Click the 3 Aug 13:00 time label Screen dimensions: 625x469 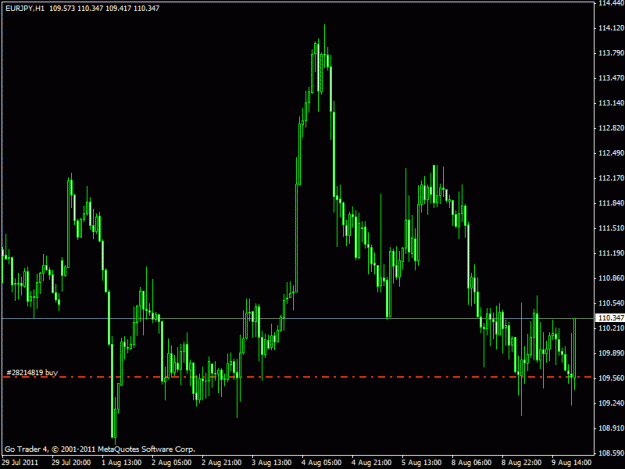(x=271, y=463)
